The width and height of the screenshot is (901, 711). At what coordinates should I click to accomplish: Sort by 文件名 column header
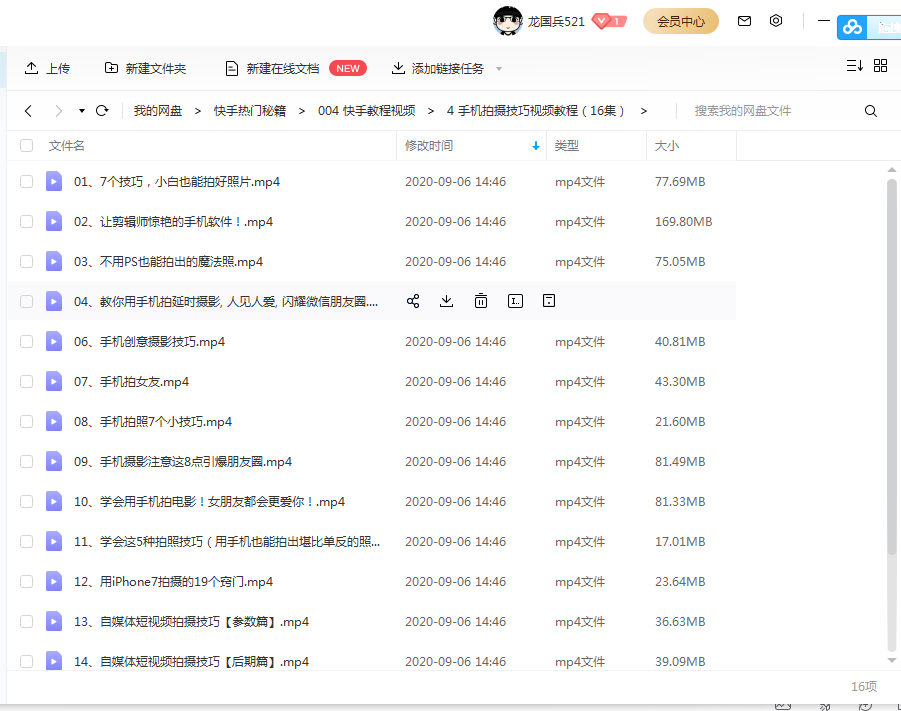click(x=67, y=145)
